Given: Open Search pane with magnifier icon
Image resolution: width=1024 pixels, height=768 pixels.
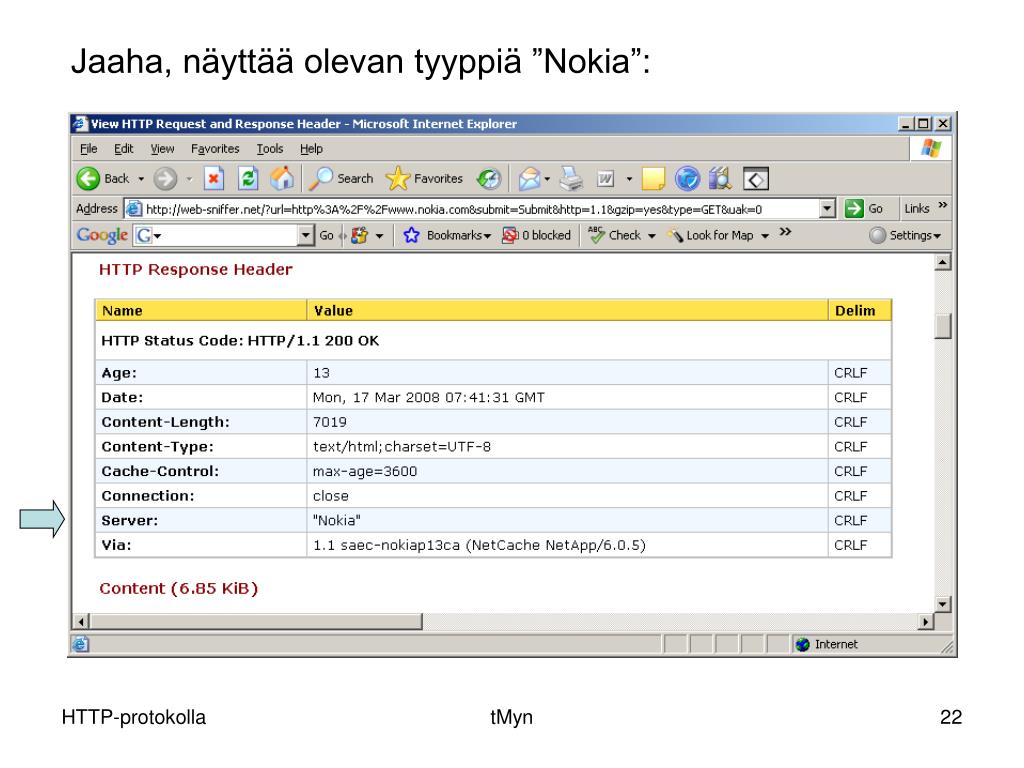Looking at the screenshot, I should tap(340, 178).
